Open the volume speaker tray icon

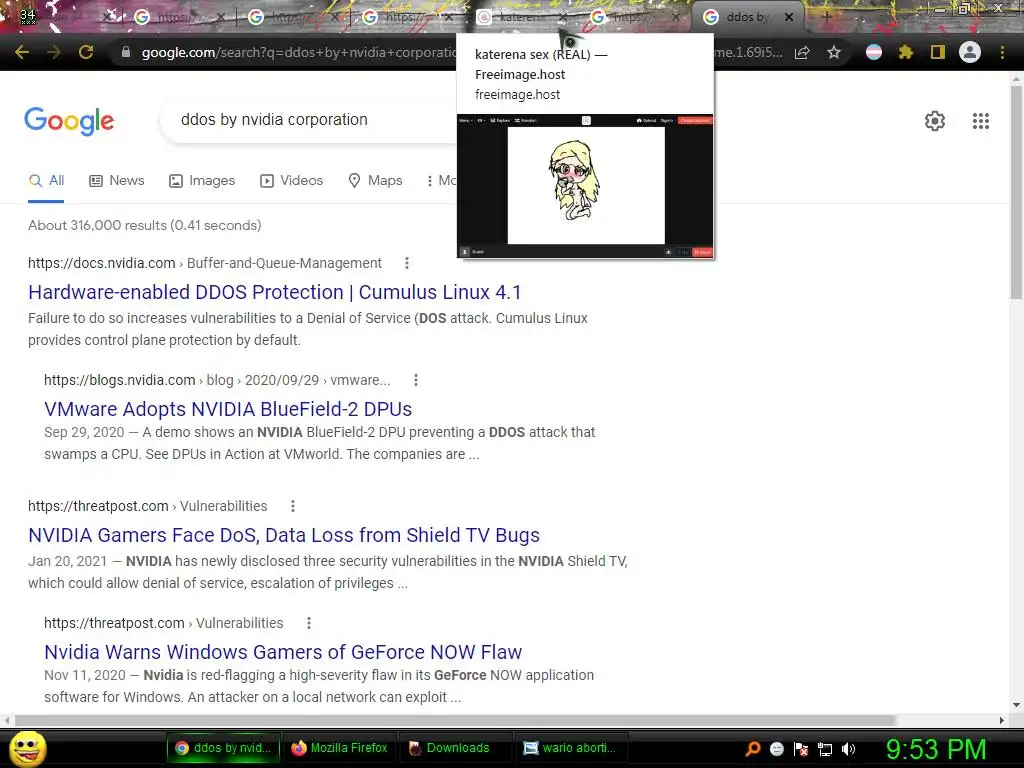(x=848, y=749)
